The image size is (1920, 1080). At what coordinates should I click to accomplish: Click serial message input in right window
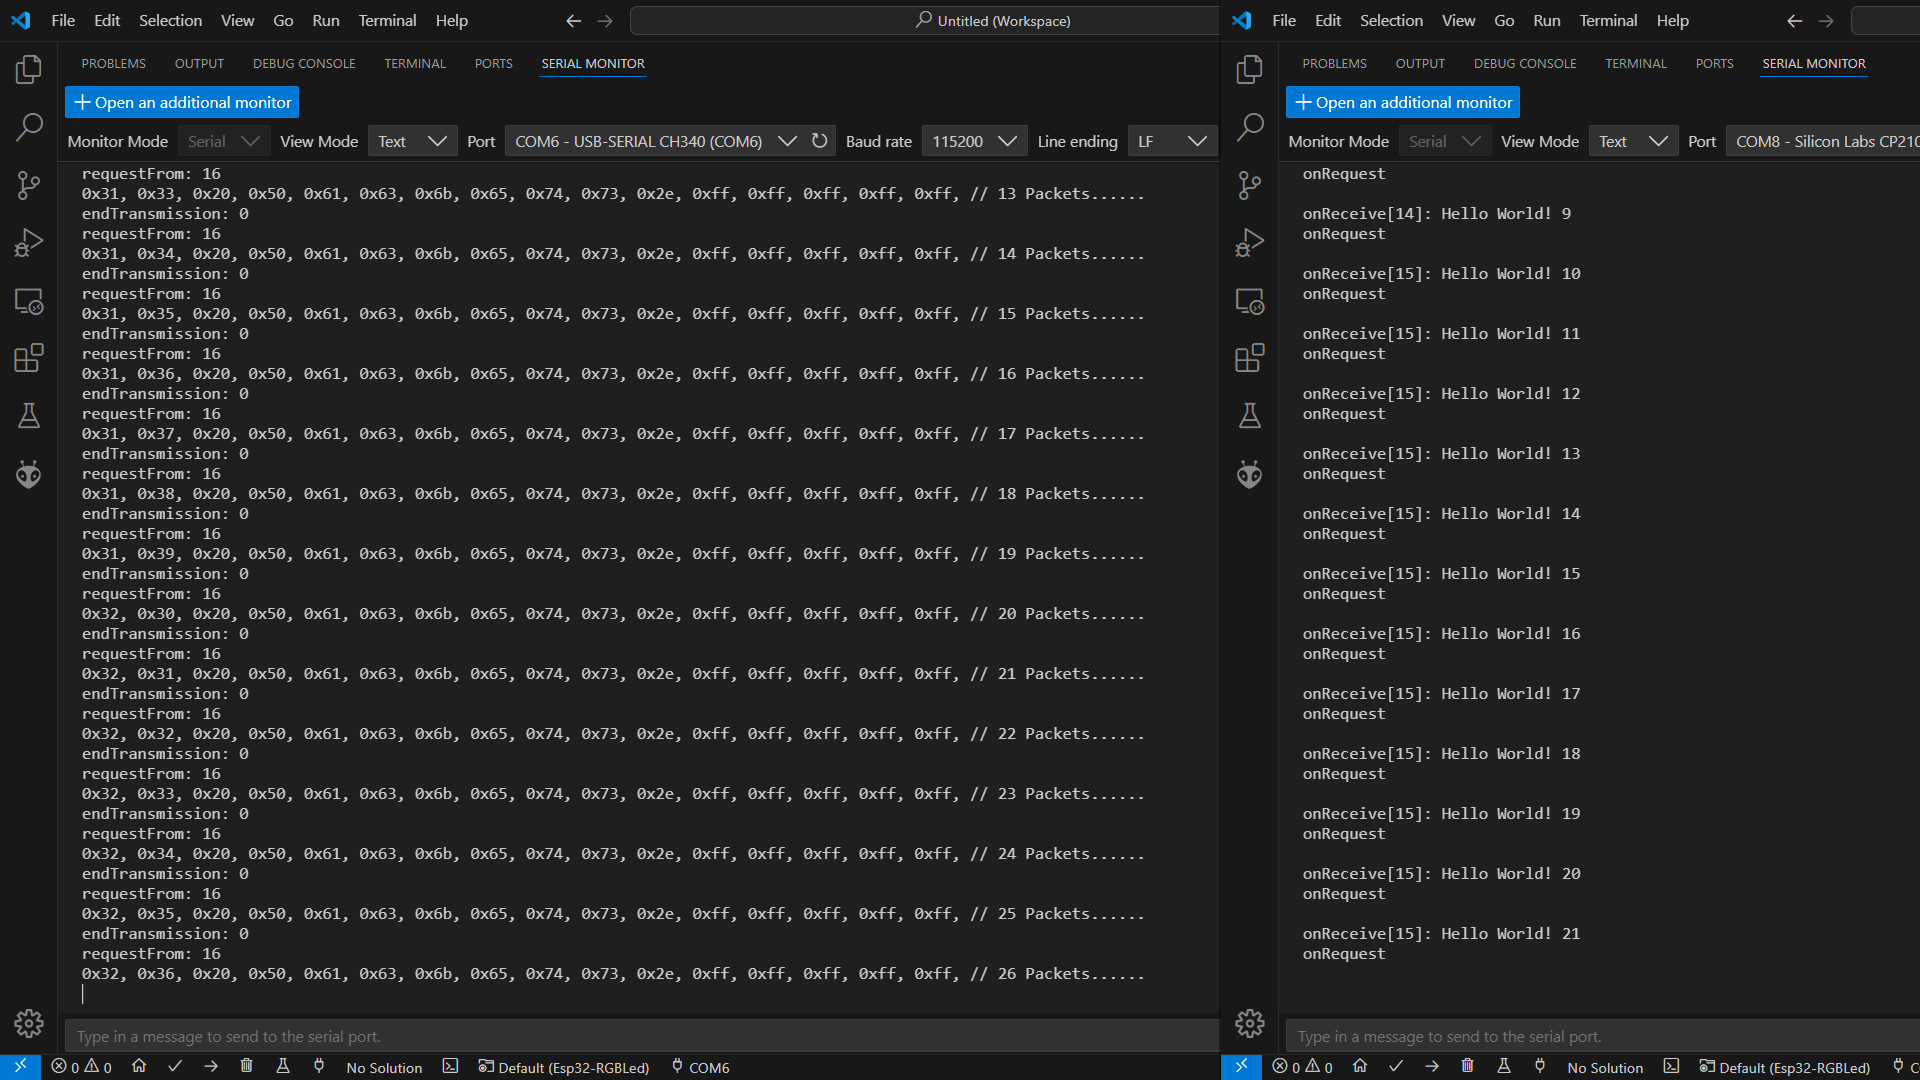(1603, 1036)
